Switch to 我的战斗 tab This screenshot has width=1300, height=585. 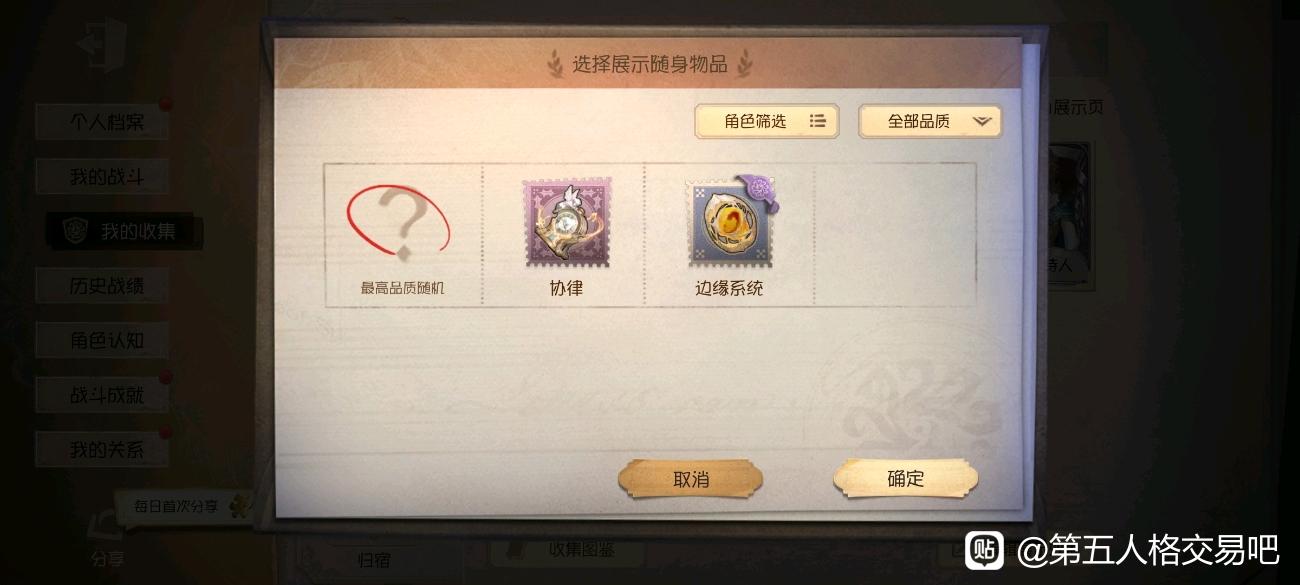click(x=106, y=177)
